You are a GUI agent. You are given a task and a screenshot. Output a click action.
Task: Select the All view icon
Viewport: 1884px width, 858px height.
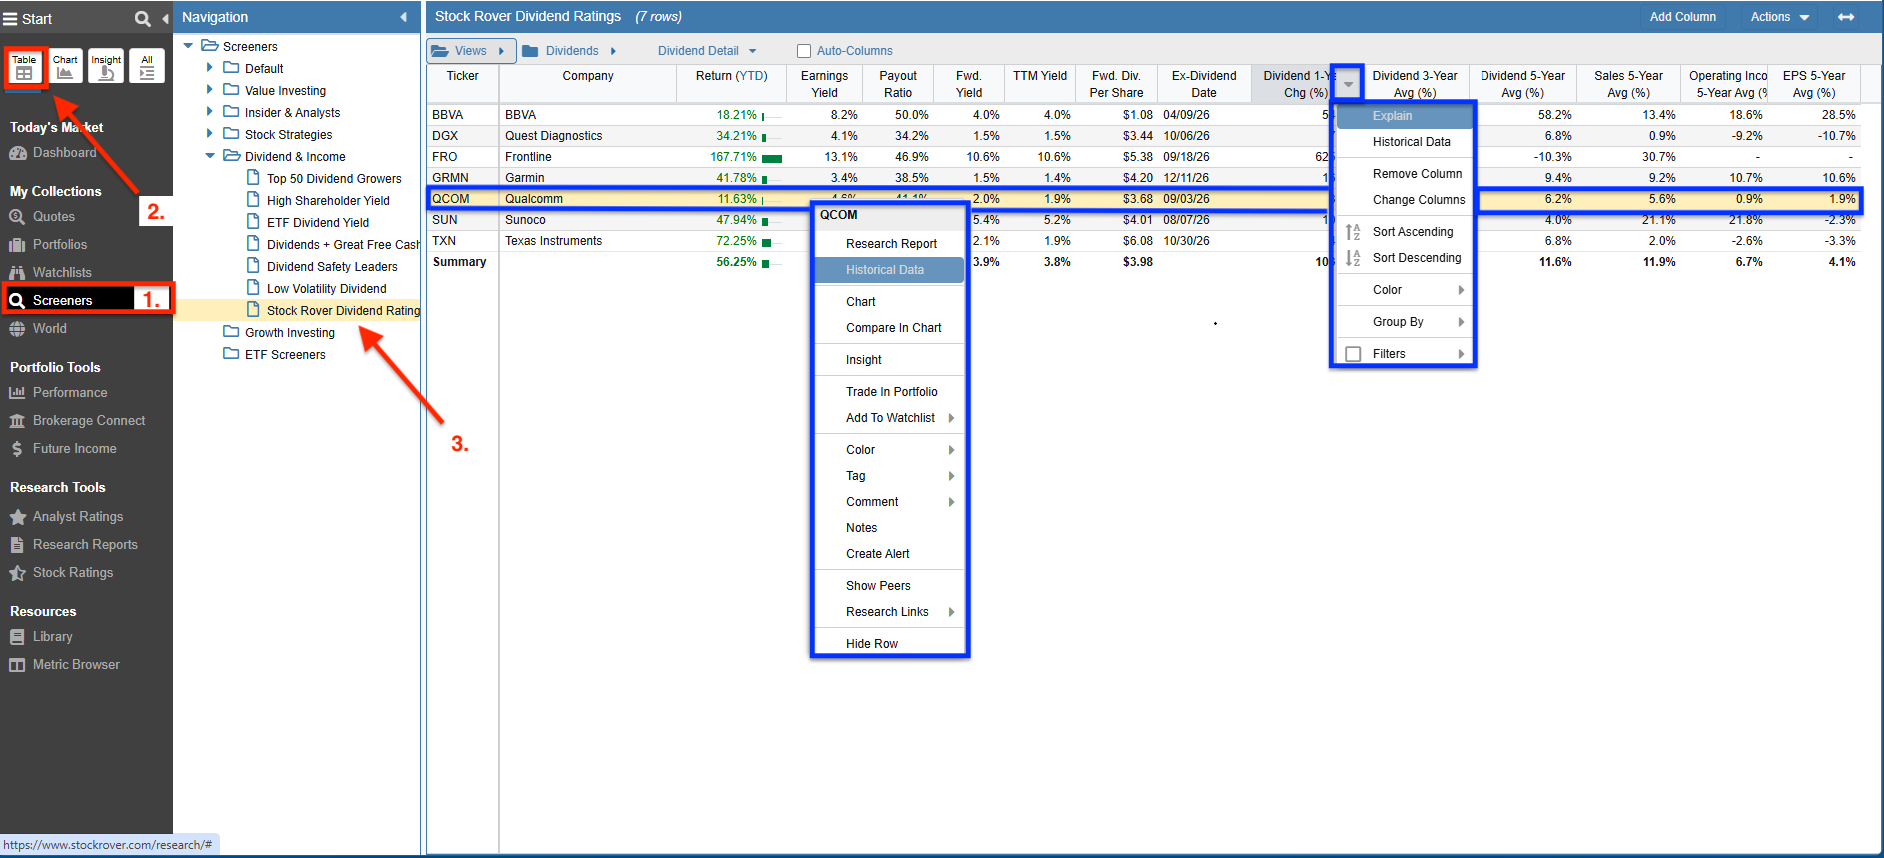coord(147,66)
